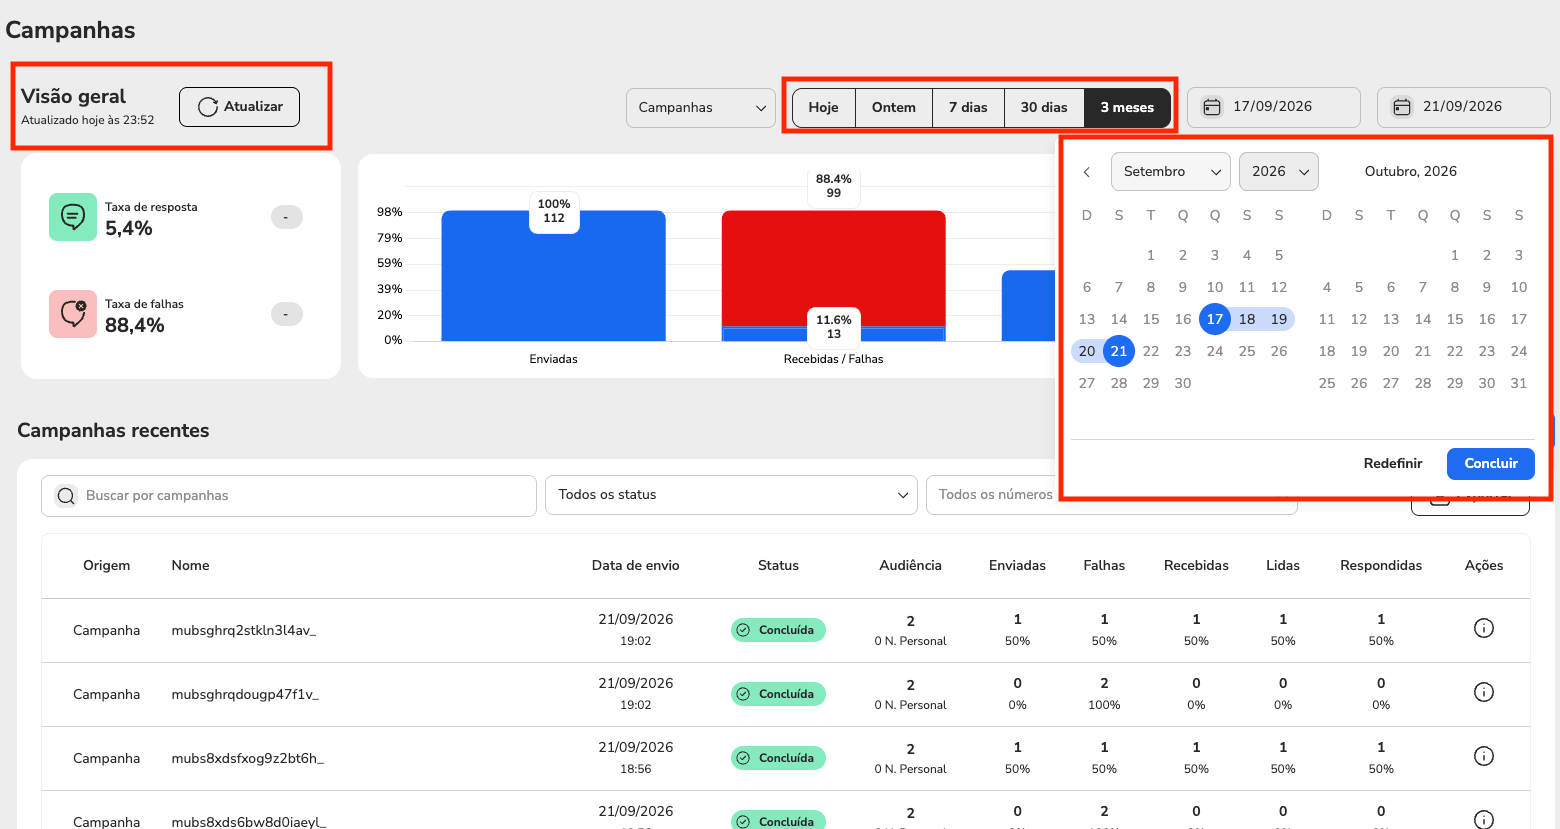Image resolution: width=1560 pixels, height=829 pixels.
Task: Click the info icon for campaign mubsghrq2stkln3l4av_
Action: click(x=1484, y=628)
